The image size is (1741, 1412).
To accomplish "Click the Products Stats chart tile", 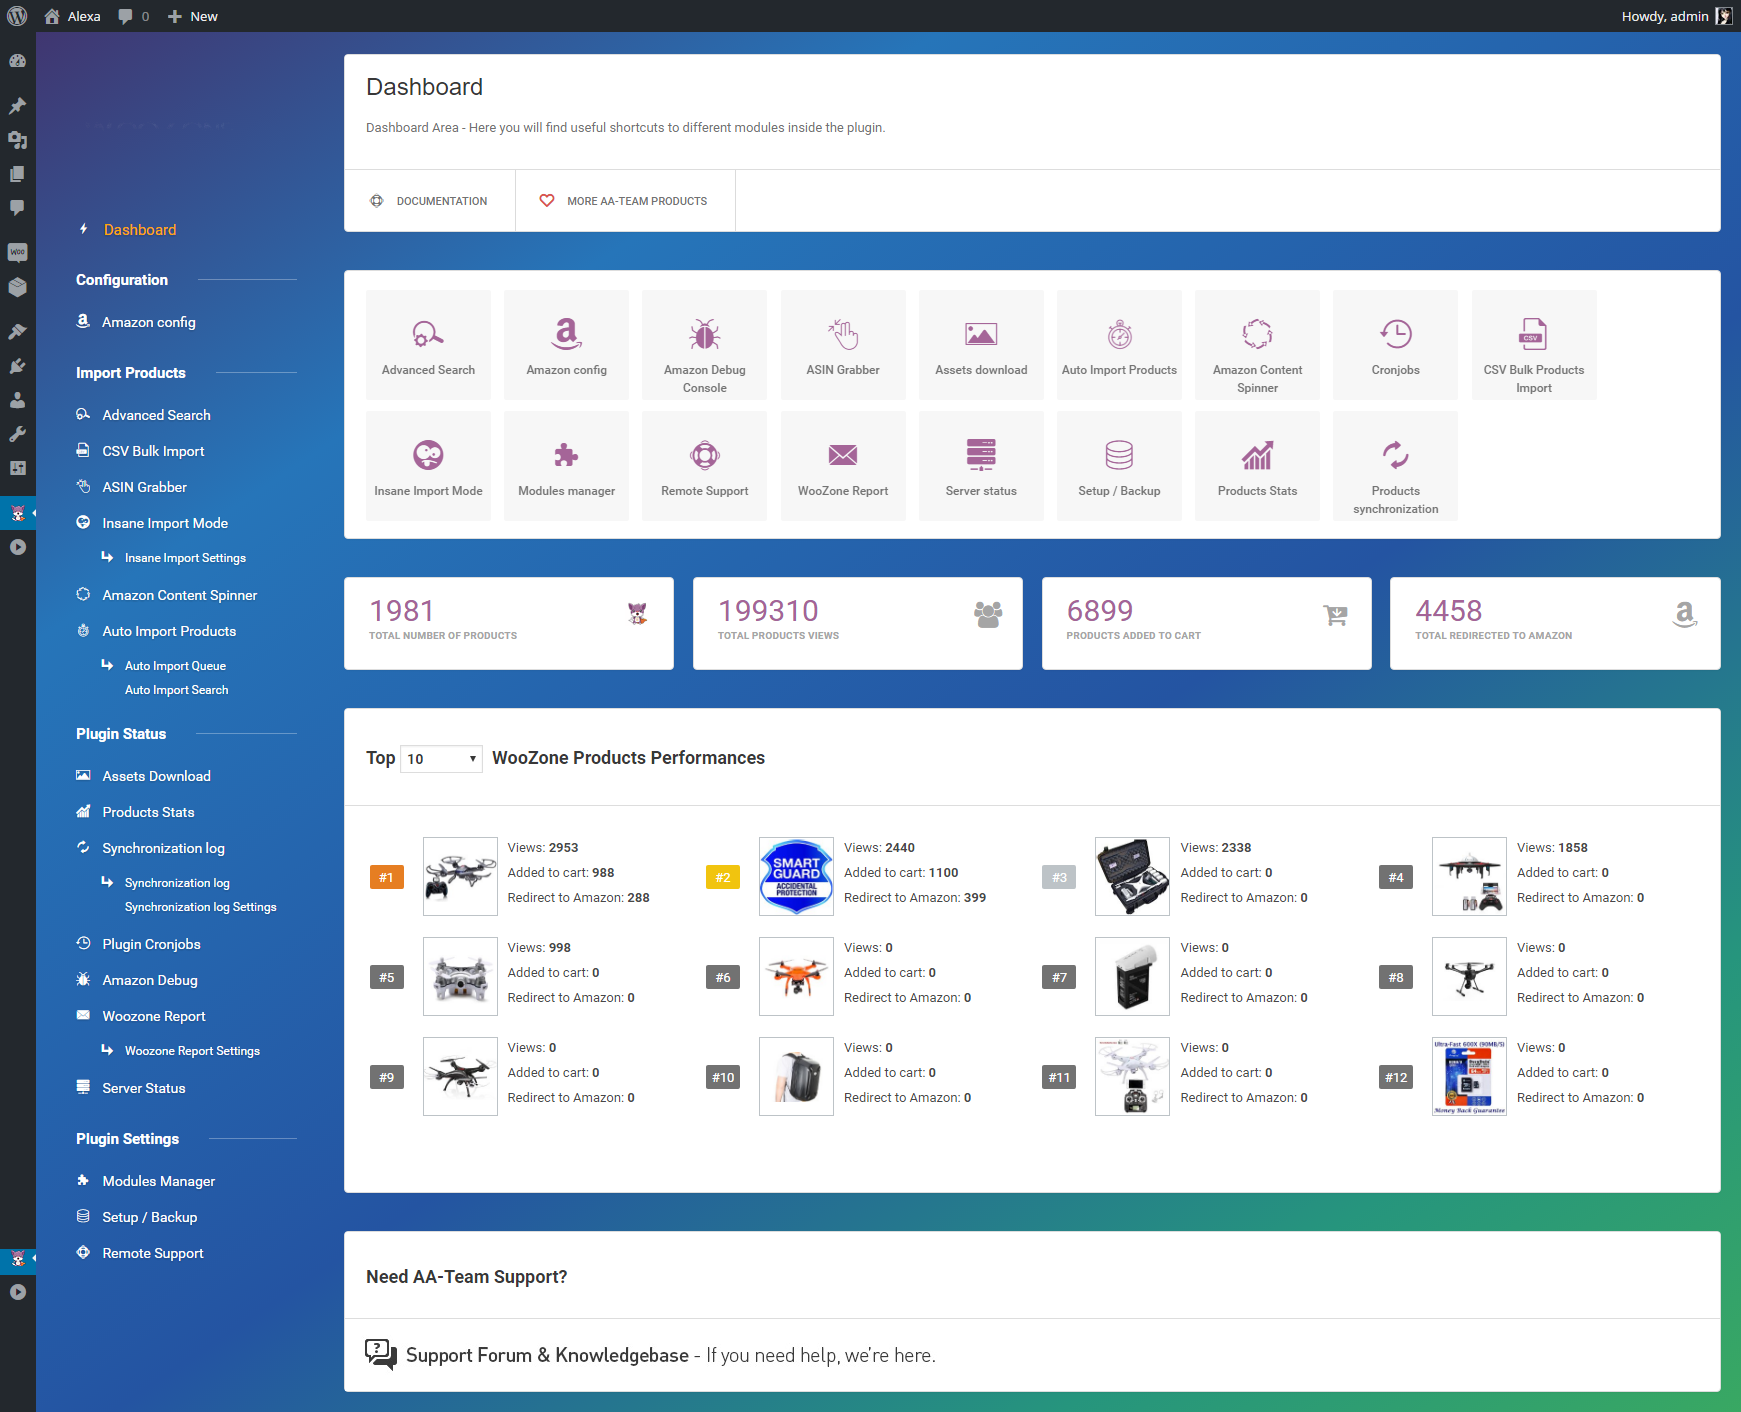I will coord(1257,466).
